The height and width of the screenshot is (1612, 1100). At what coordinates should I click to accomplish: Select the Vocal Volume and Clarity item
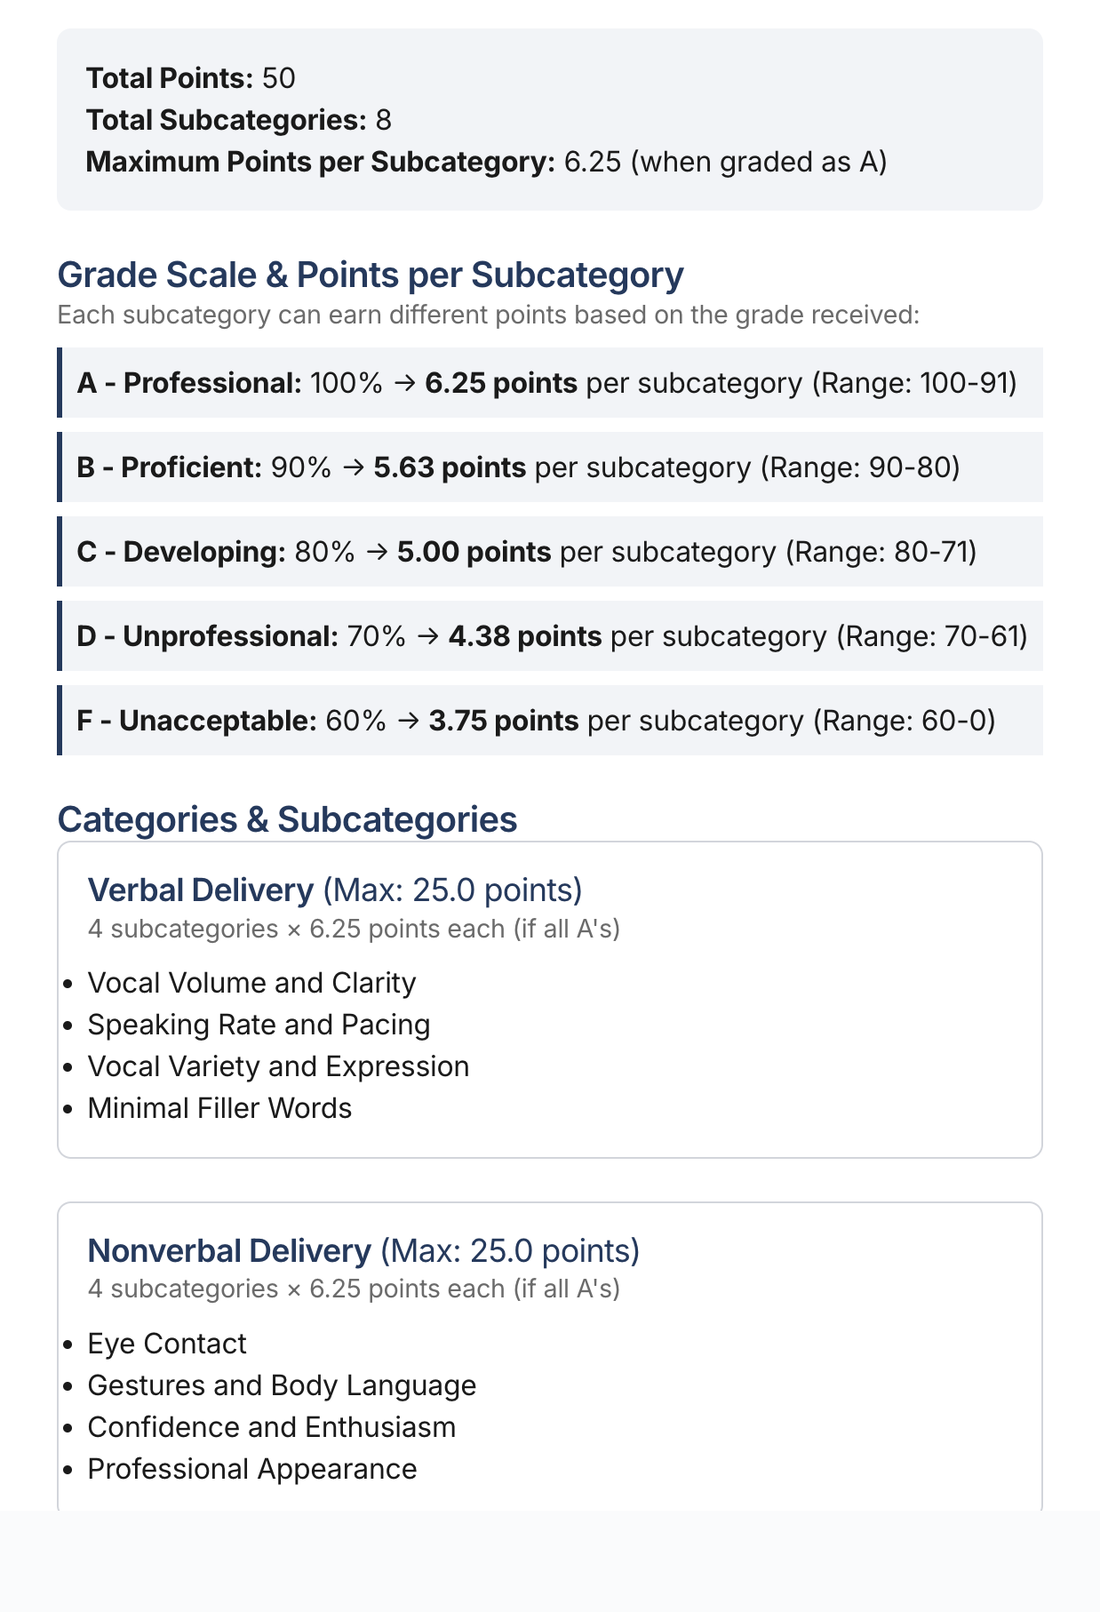252,983
